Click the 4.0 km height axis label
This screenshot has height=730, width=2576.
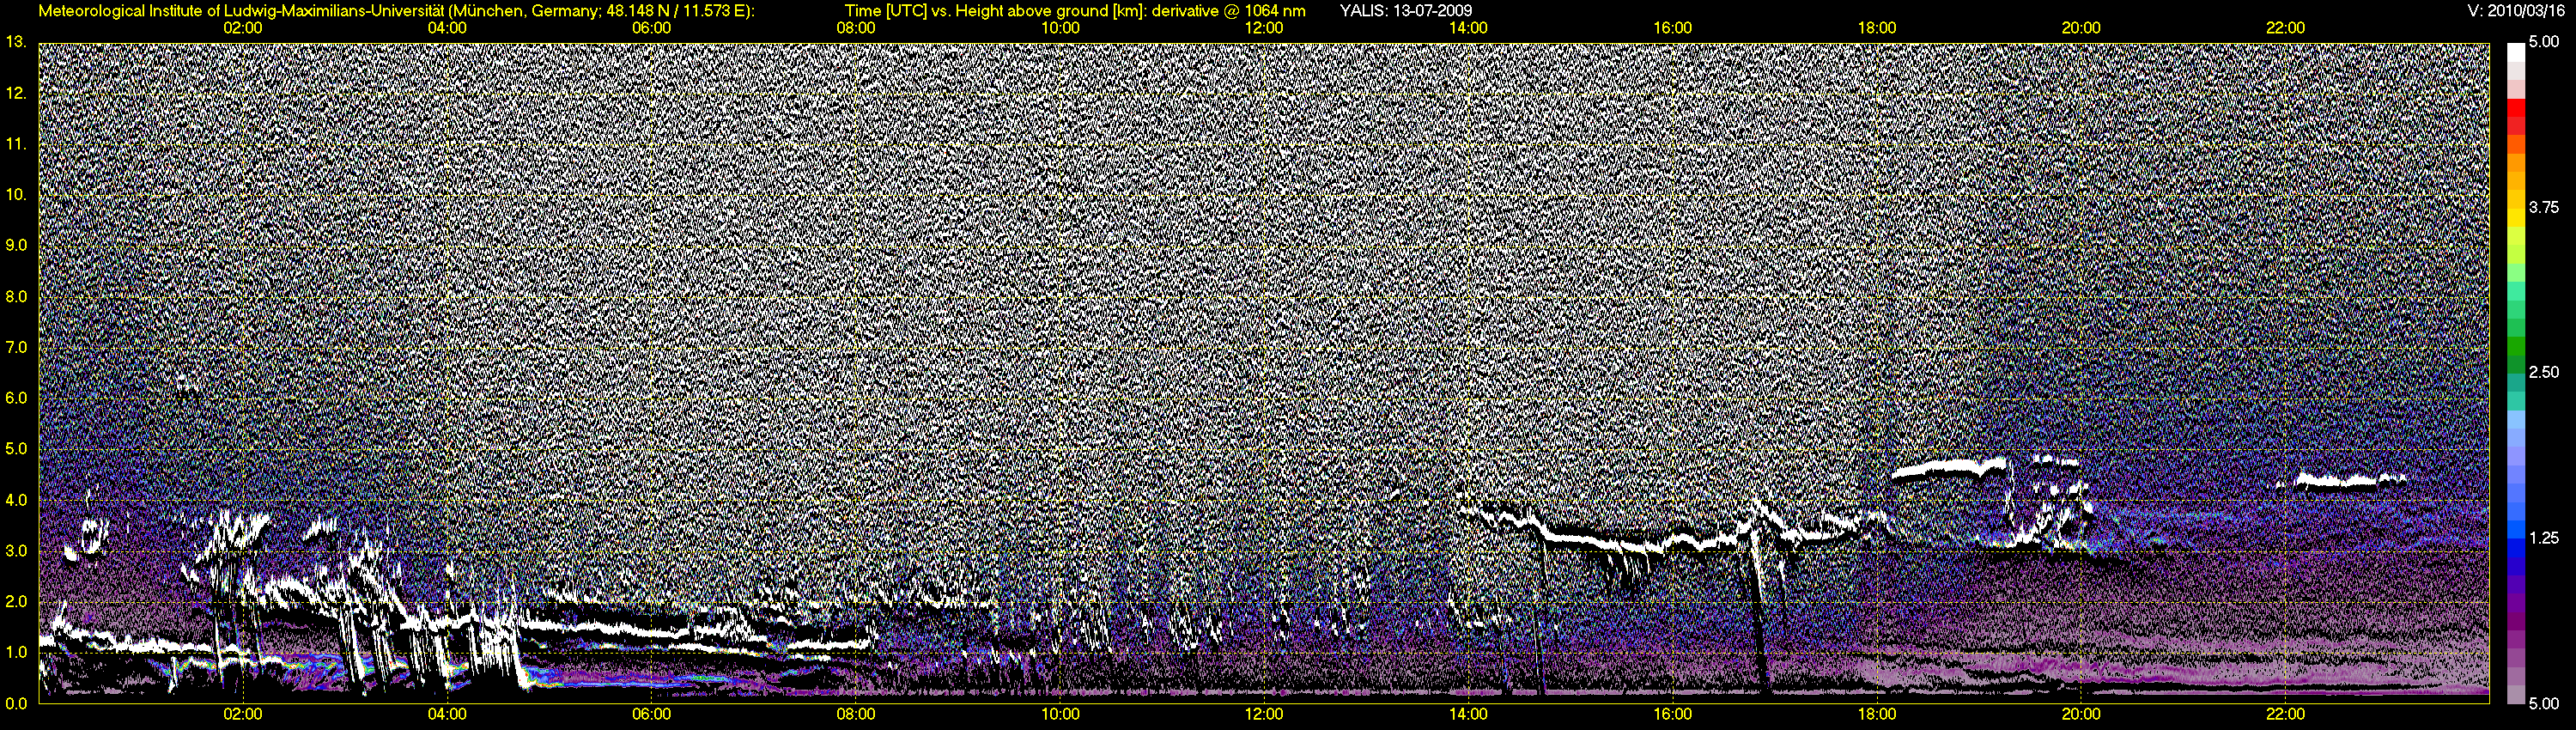pyautogui.click(x=16, y=499)
